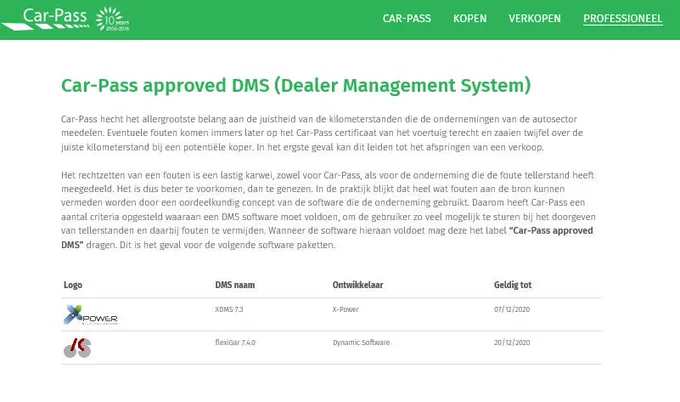Click the X-Power logo in the table
The width and height of the screenshot is (680, 402).
point(91,315)
